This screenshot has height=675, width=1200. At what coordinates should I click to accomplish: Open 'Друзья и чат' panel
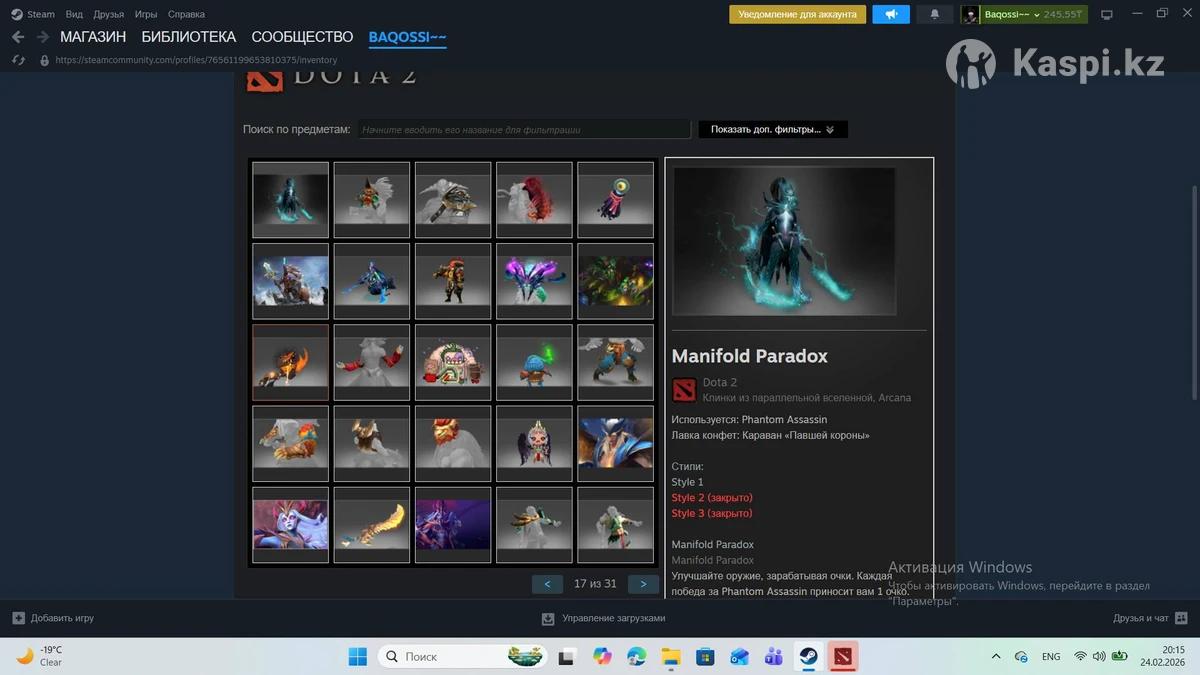click(x=1149, y=618)
